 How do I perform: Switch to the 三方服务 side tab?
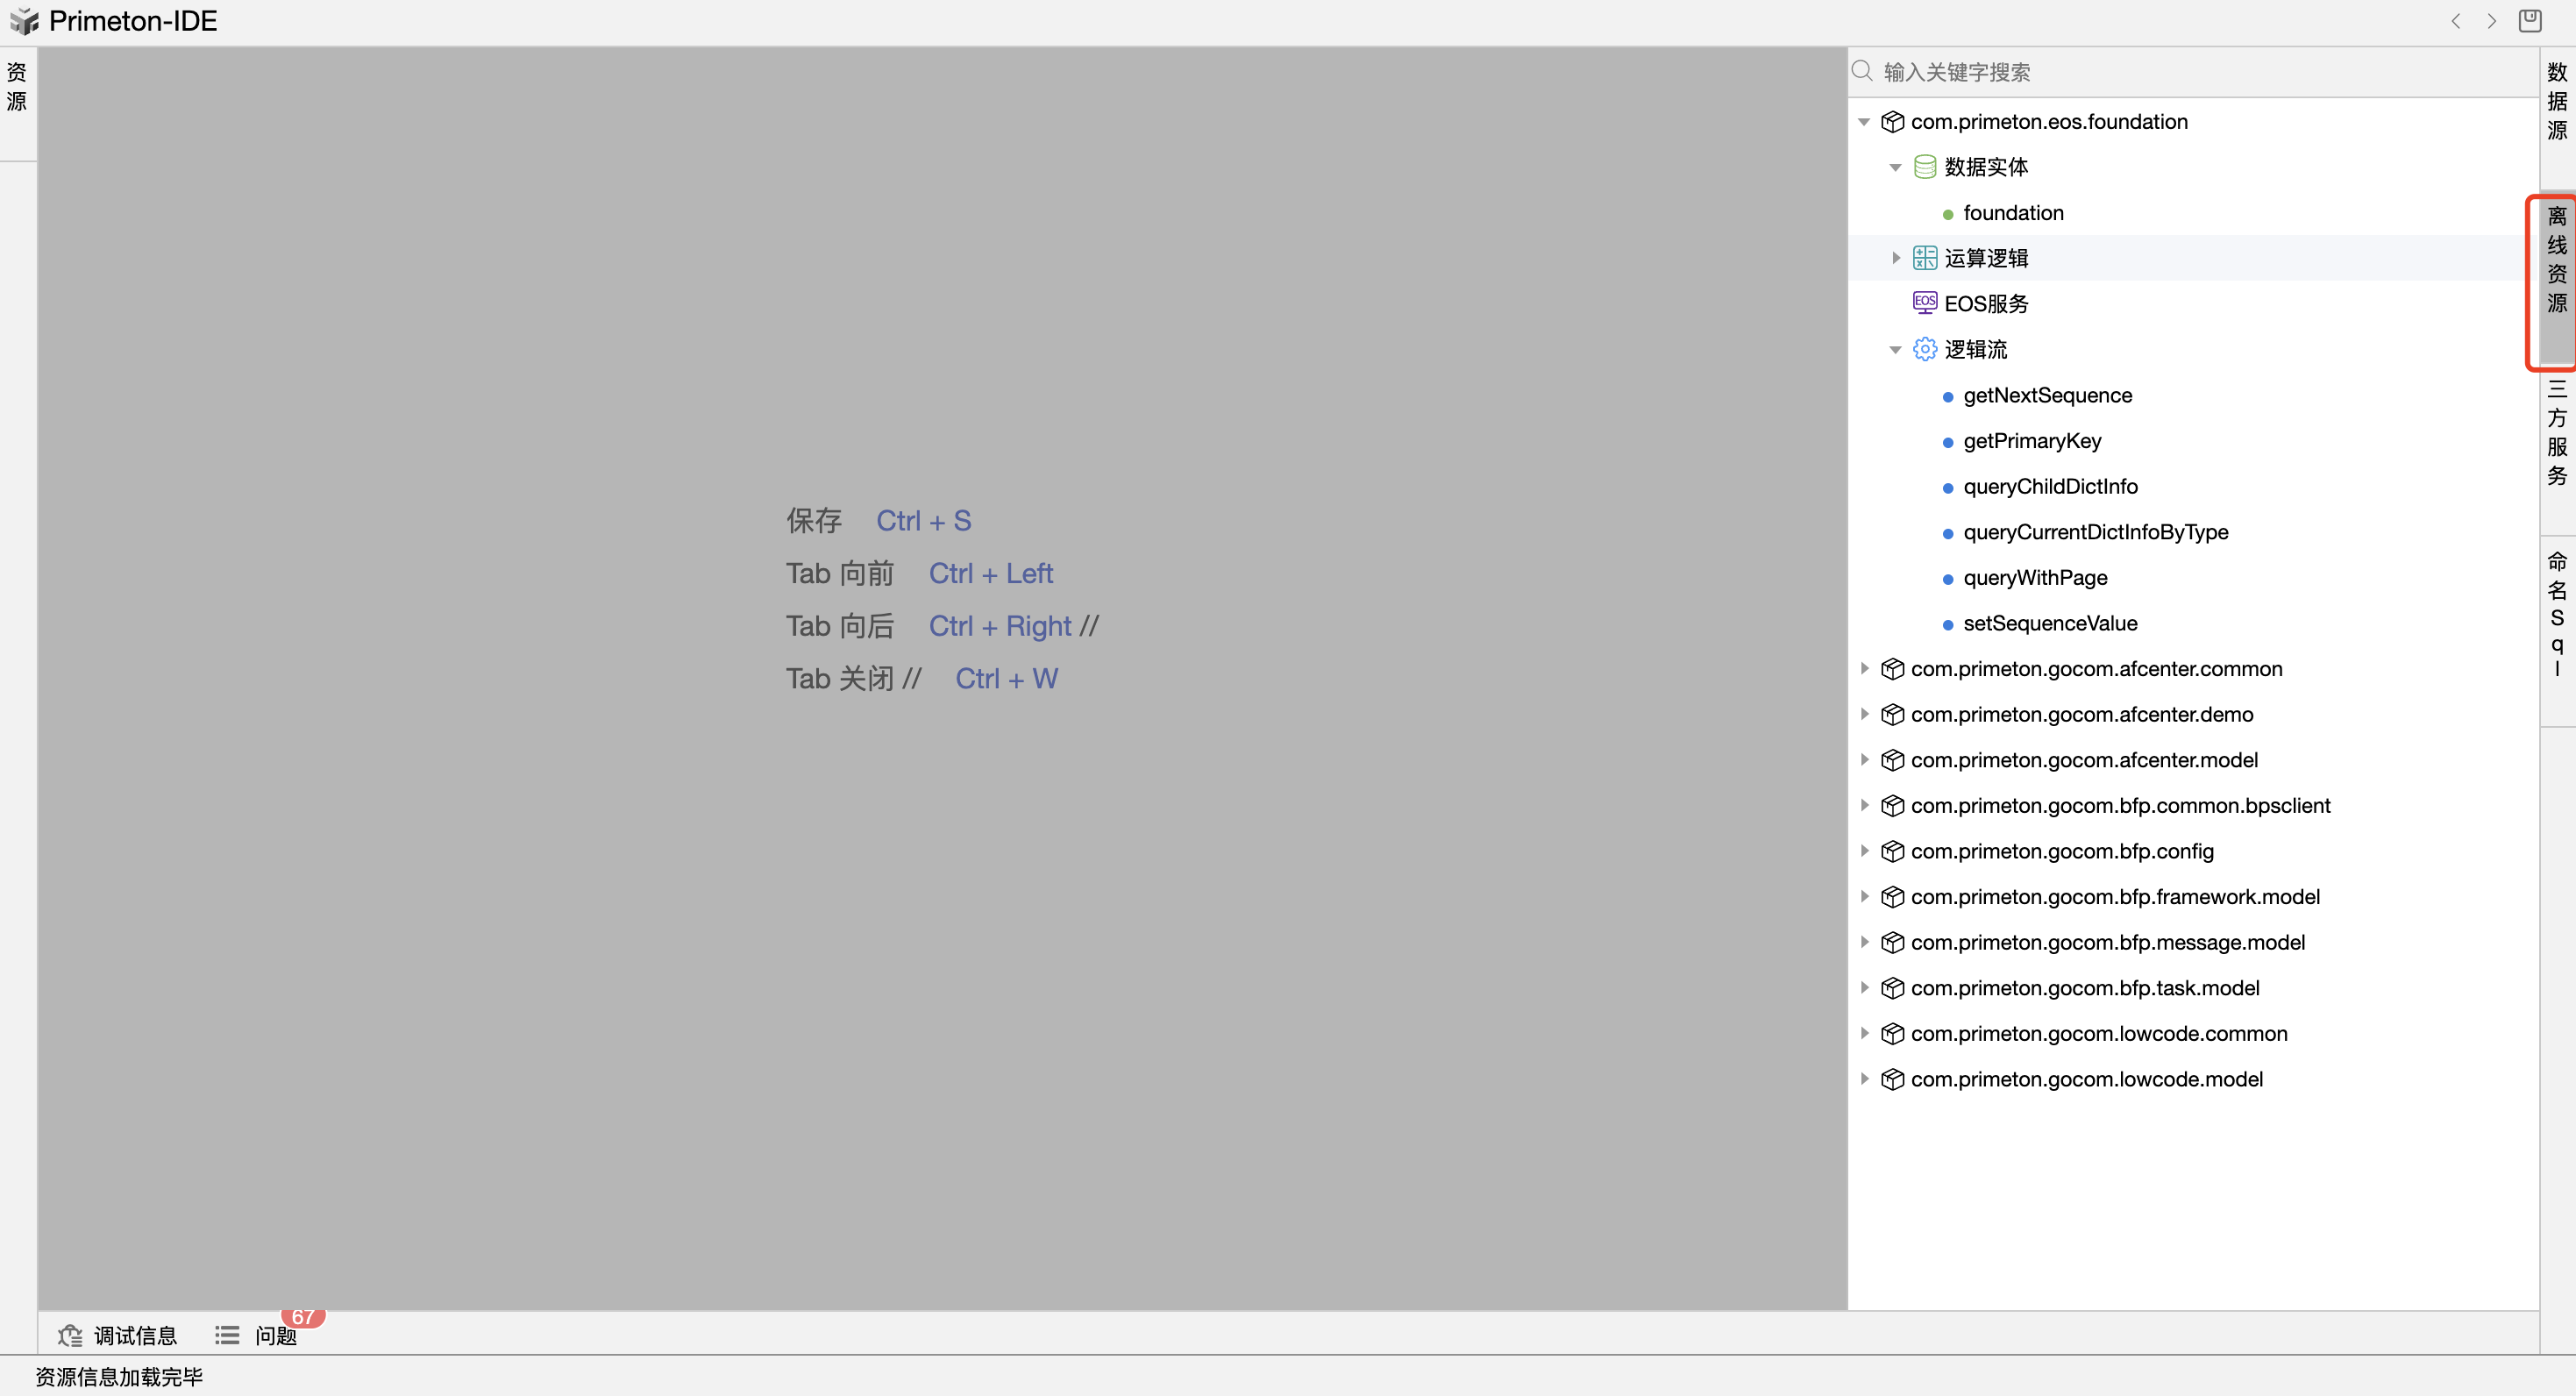tap(2556, 432)
